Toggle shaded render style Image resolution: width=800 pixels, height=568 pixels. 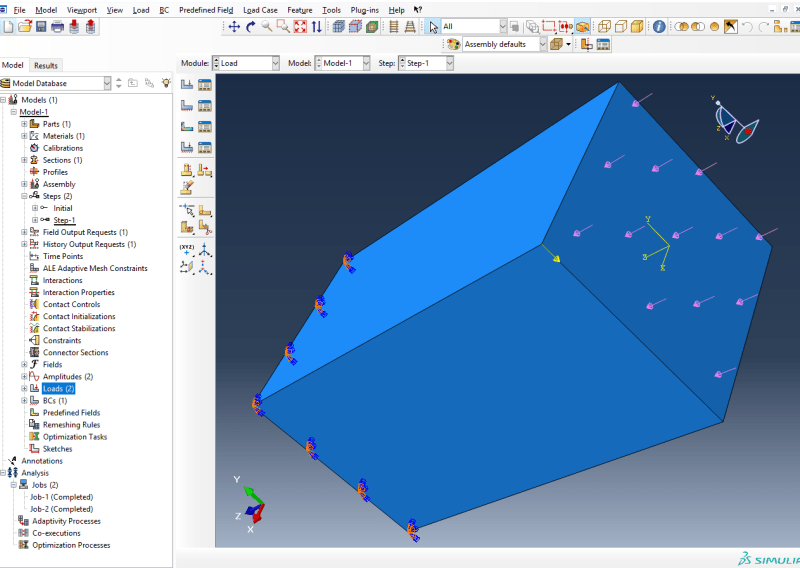(637, 27)
